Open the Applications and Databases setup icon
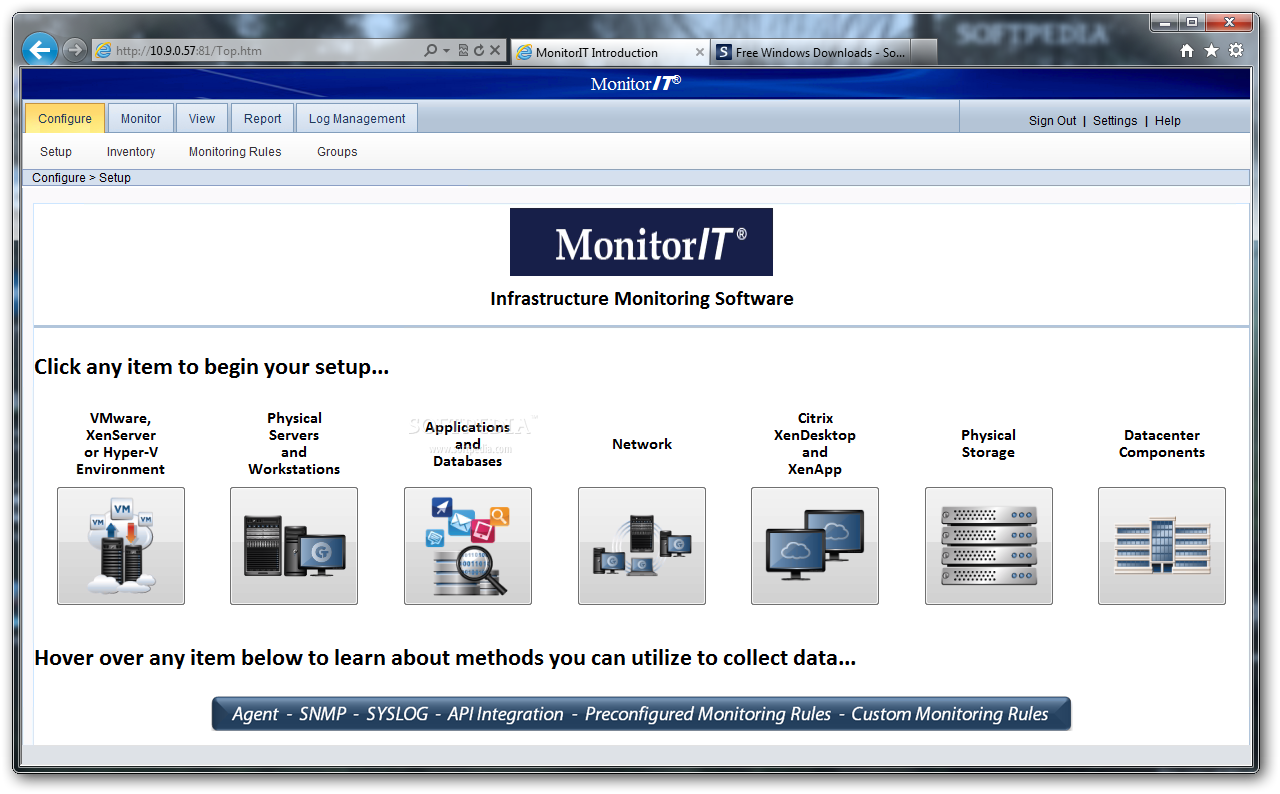Viewport: 1280px width, 794px height. click(468, 546)
